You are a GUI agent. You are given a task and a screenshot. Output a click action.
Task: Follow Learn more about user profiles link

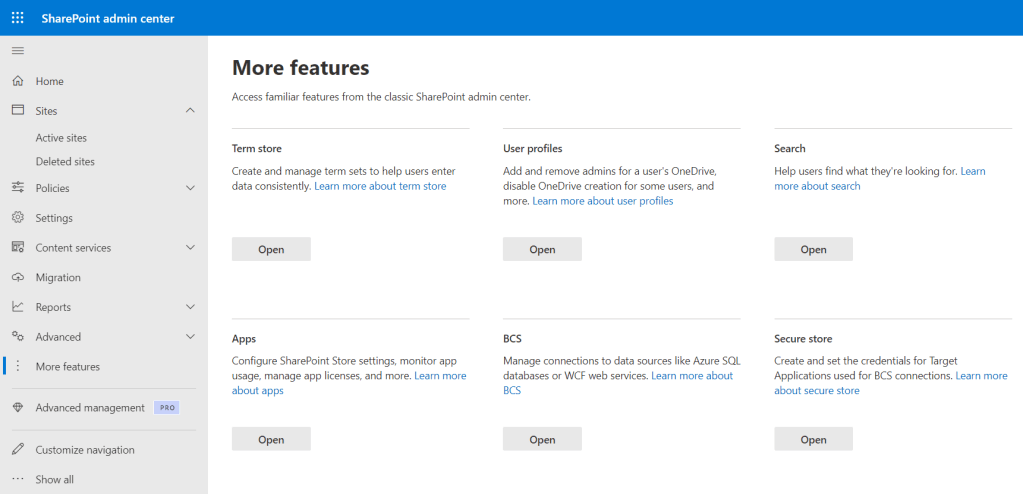click(602, 201)
